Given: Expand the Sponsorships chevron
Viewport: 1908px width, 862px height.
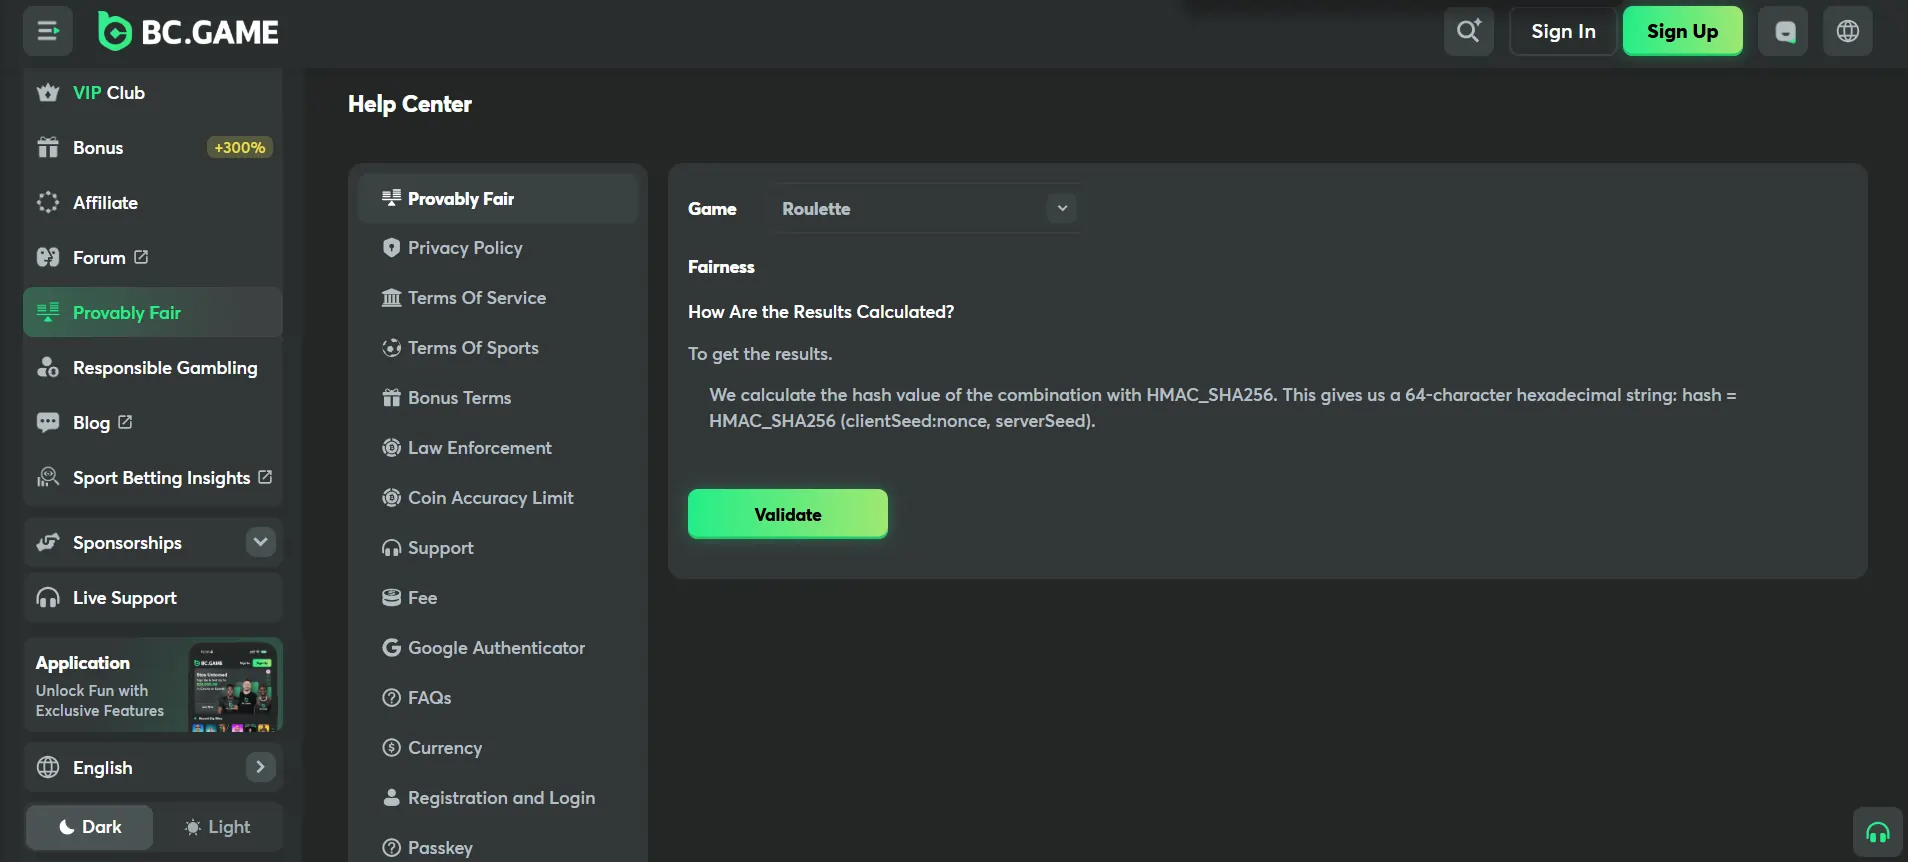Looking at the screenshot, I should coord(260,542).
